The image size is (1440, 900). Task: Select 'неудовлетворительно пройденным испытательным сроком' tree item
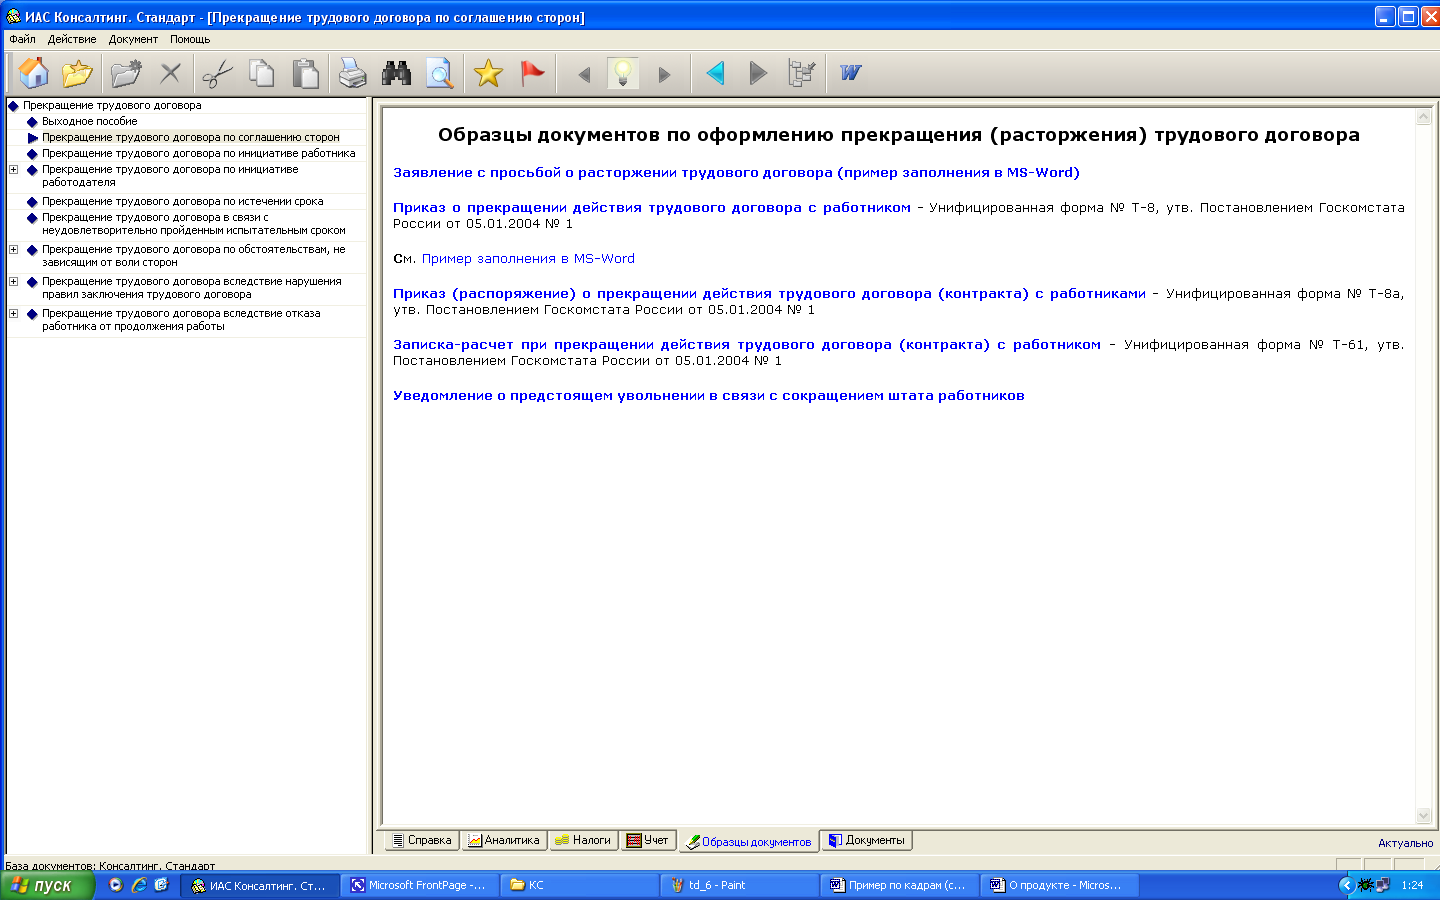tap(194, 224)
